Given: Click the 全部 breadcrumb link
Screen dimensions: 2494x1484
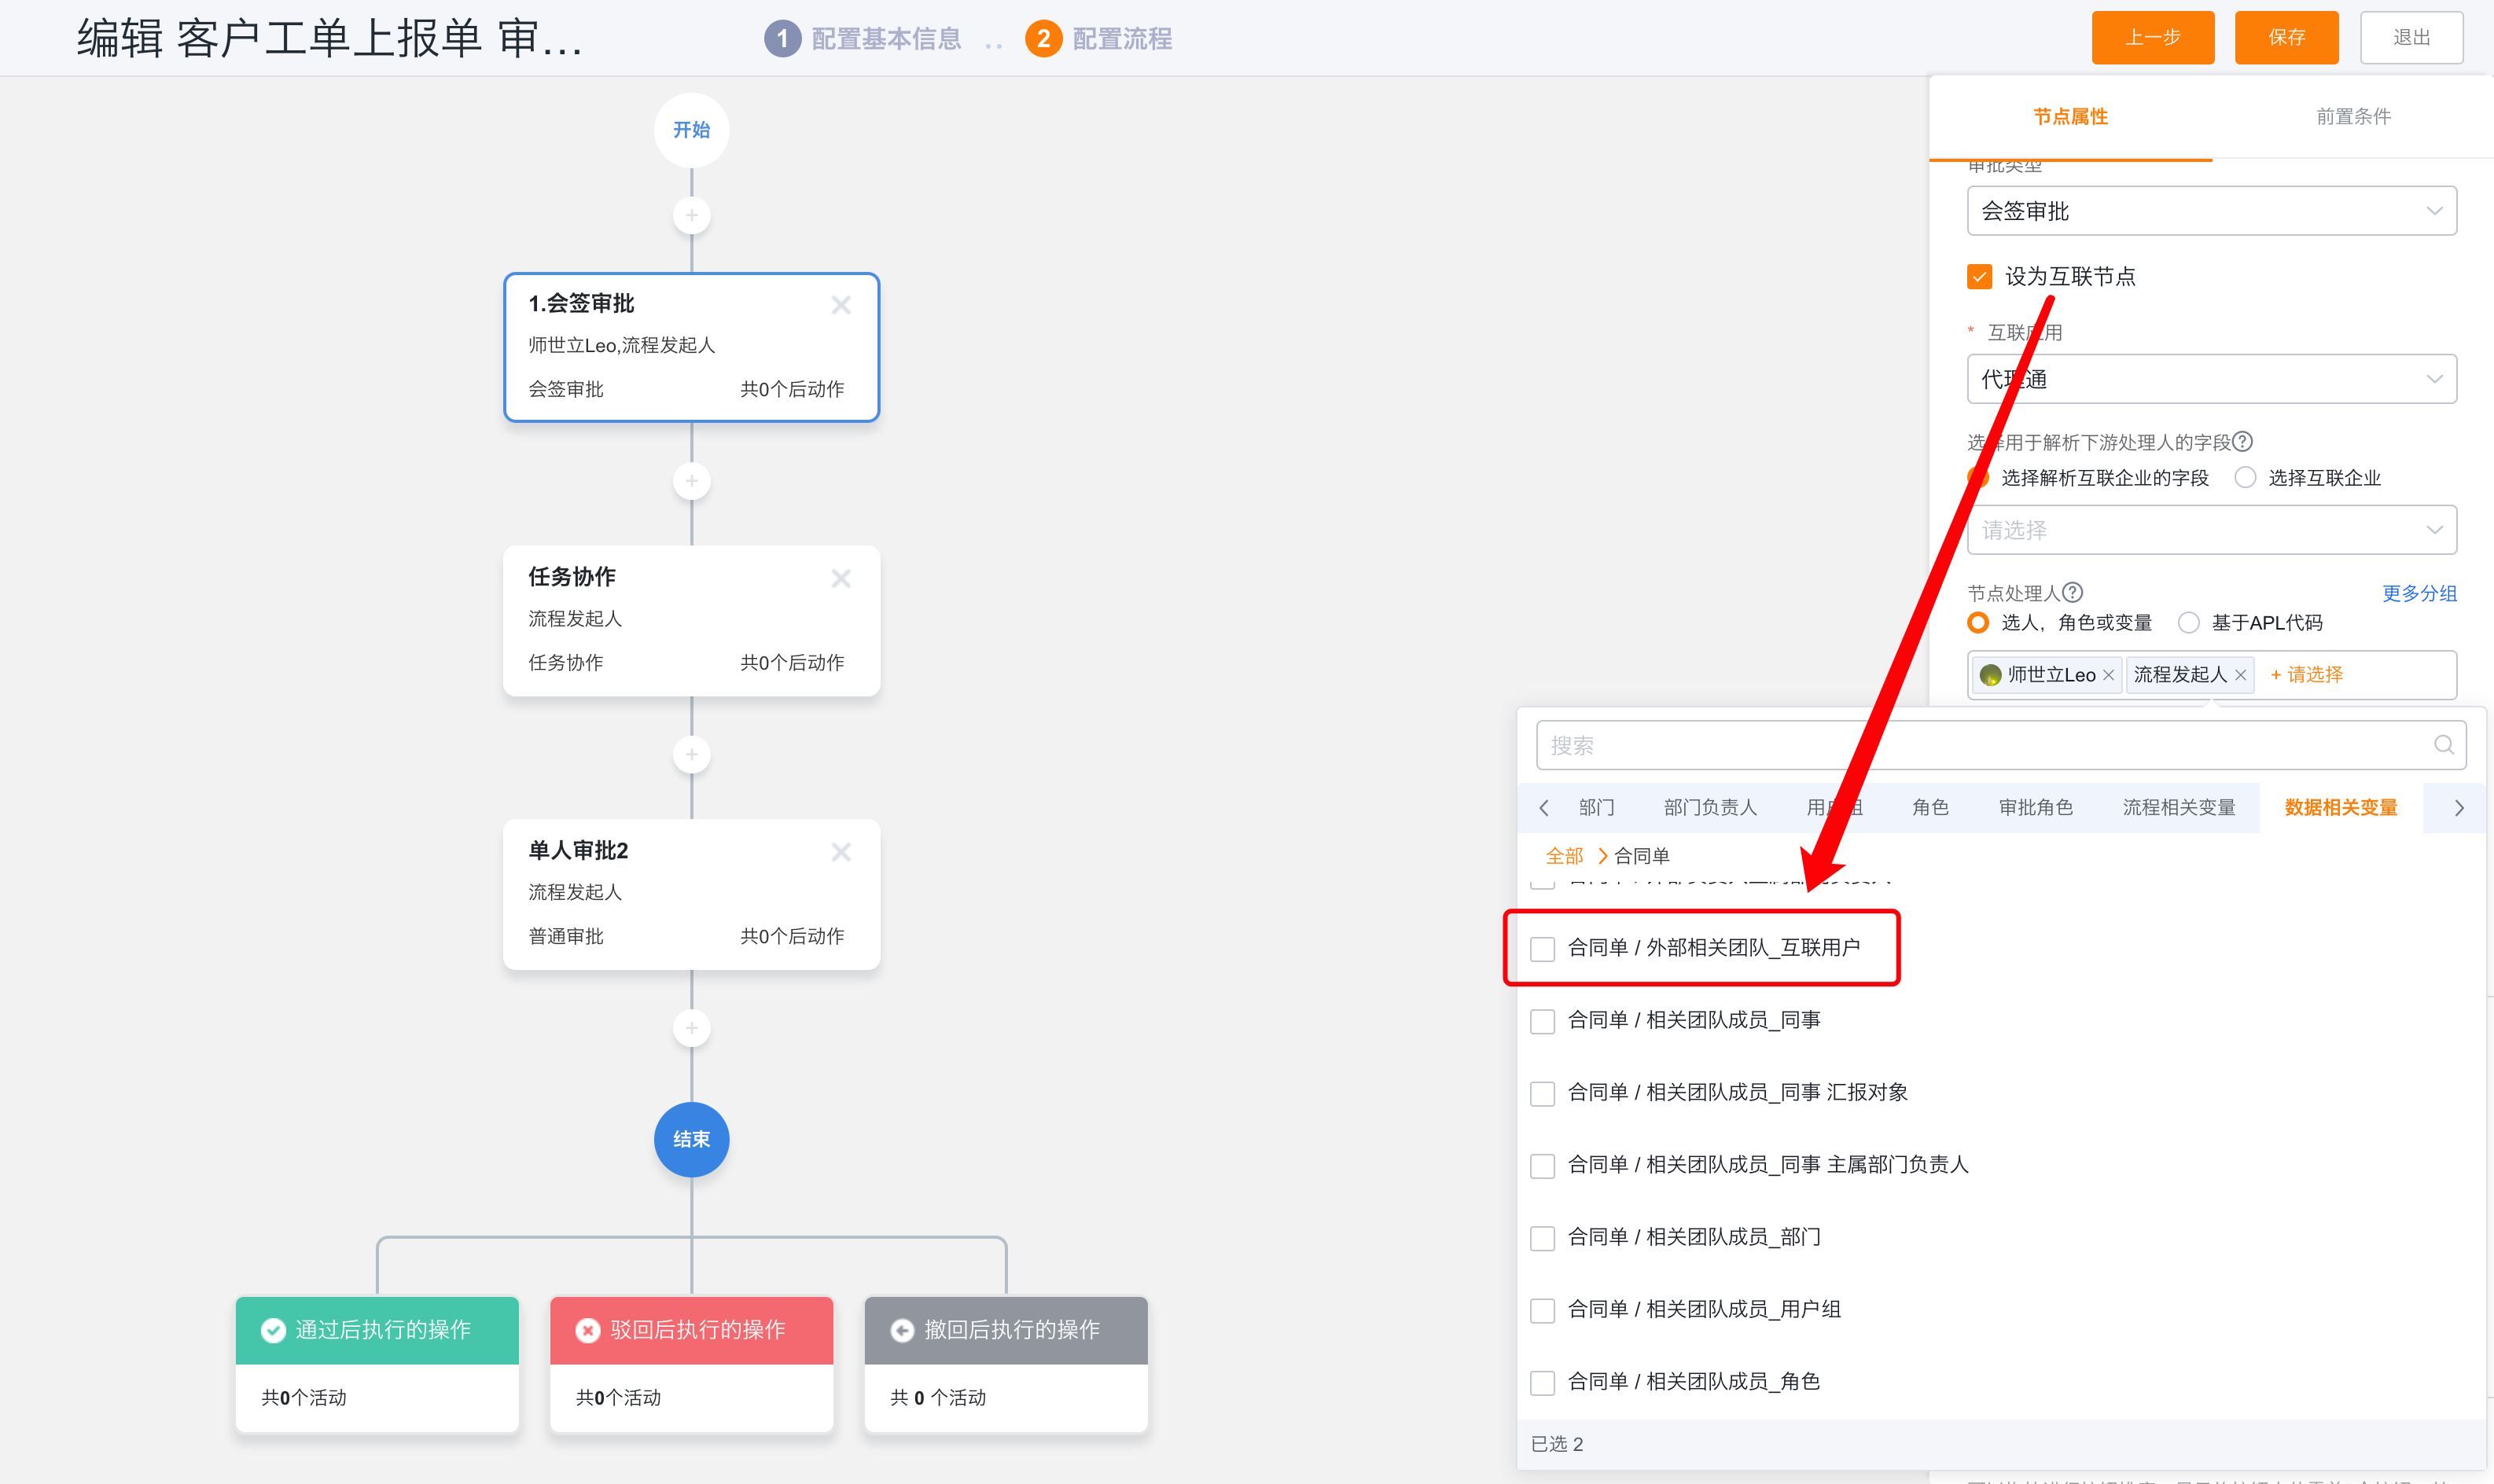Looking at the screenshot, I should pos(1564,856).
